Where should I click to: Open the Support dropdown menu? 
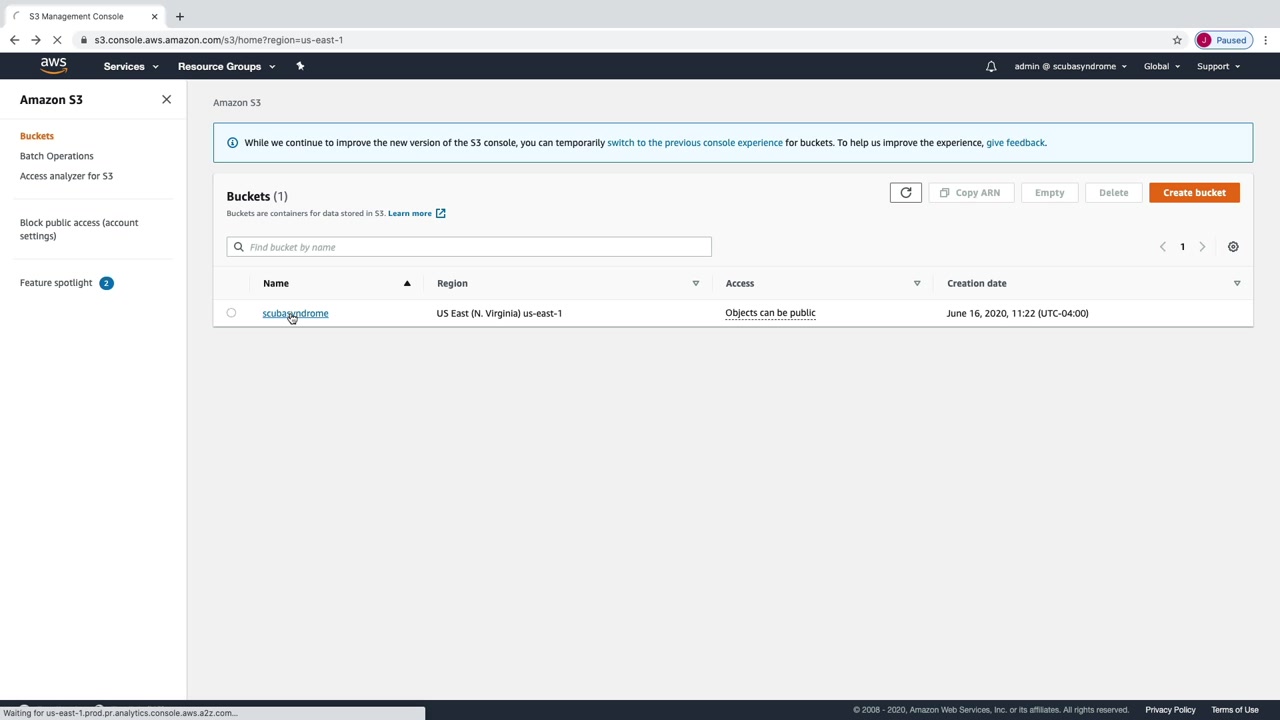tap(1219, 66)
